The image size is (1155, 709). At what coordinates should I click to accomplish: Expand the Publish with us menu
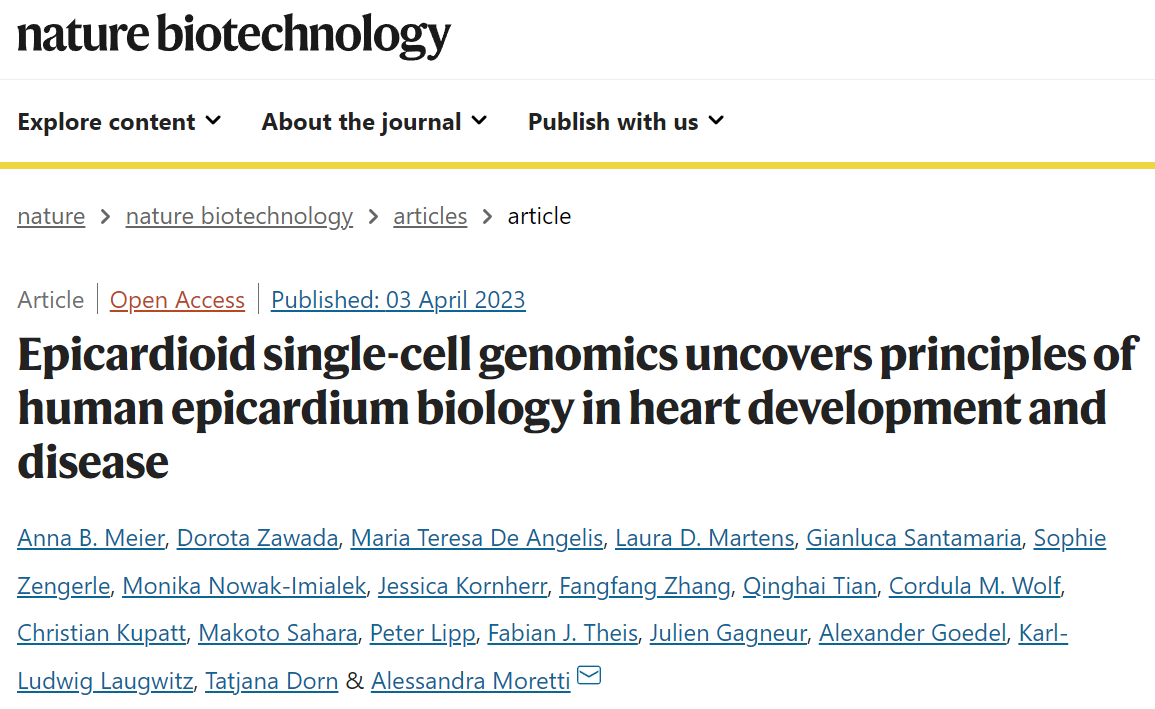click(x=626, y=121)
